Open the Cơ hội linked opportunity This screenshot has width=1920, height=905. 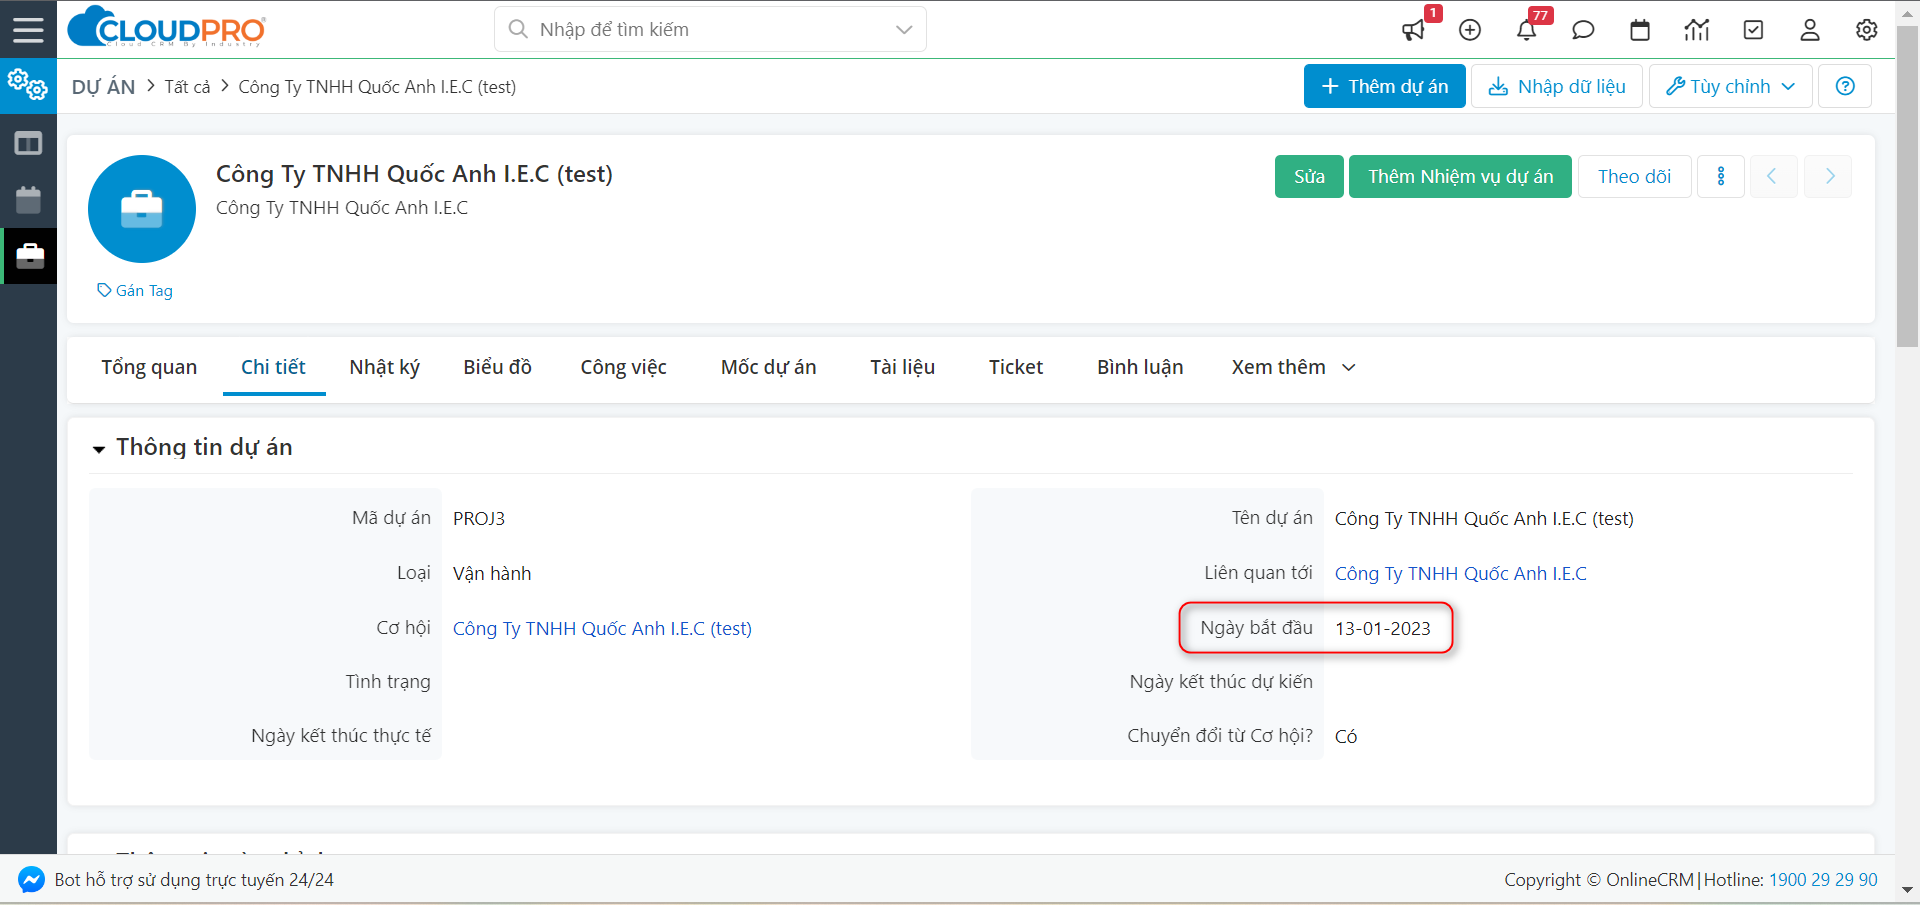pyautogui.click(x=602, y=628)
